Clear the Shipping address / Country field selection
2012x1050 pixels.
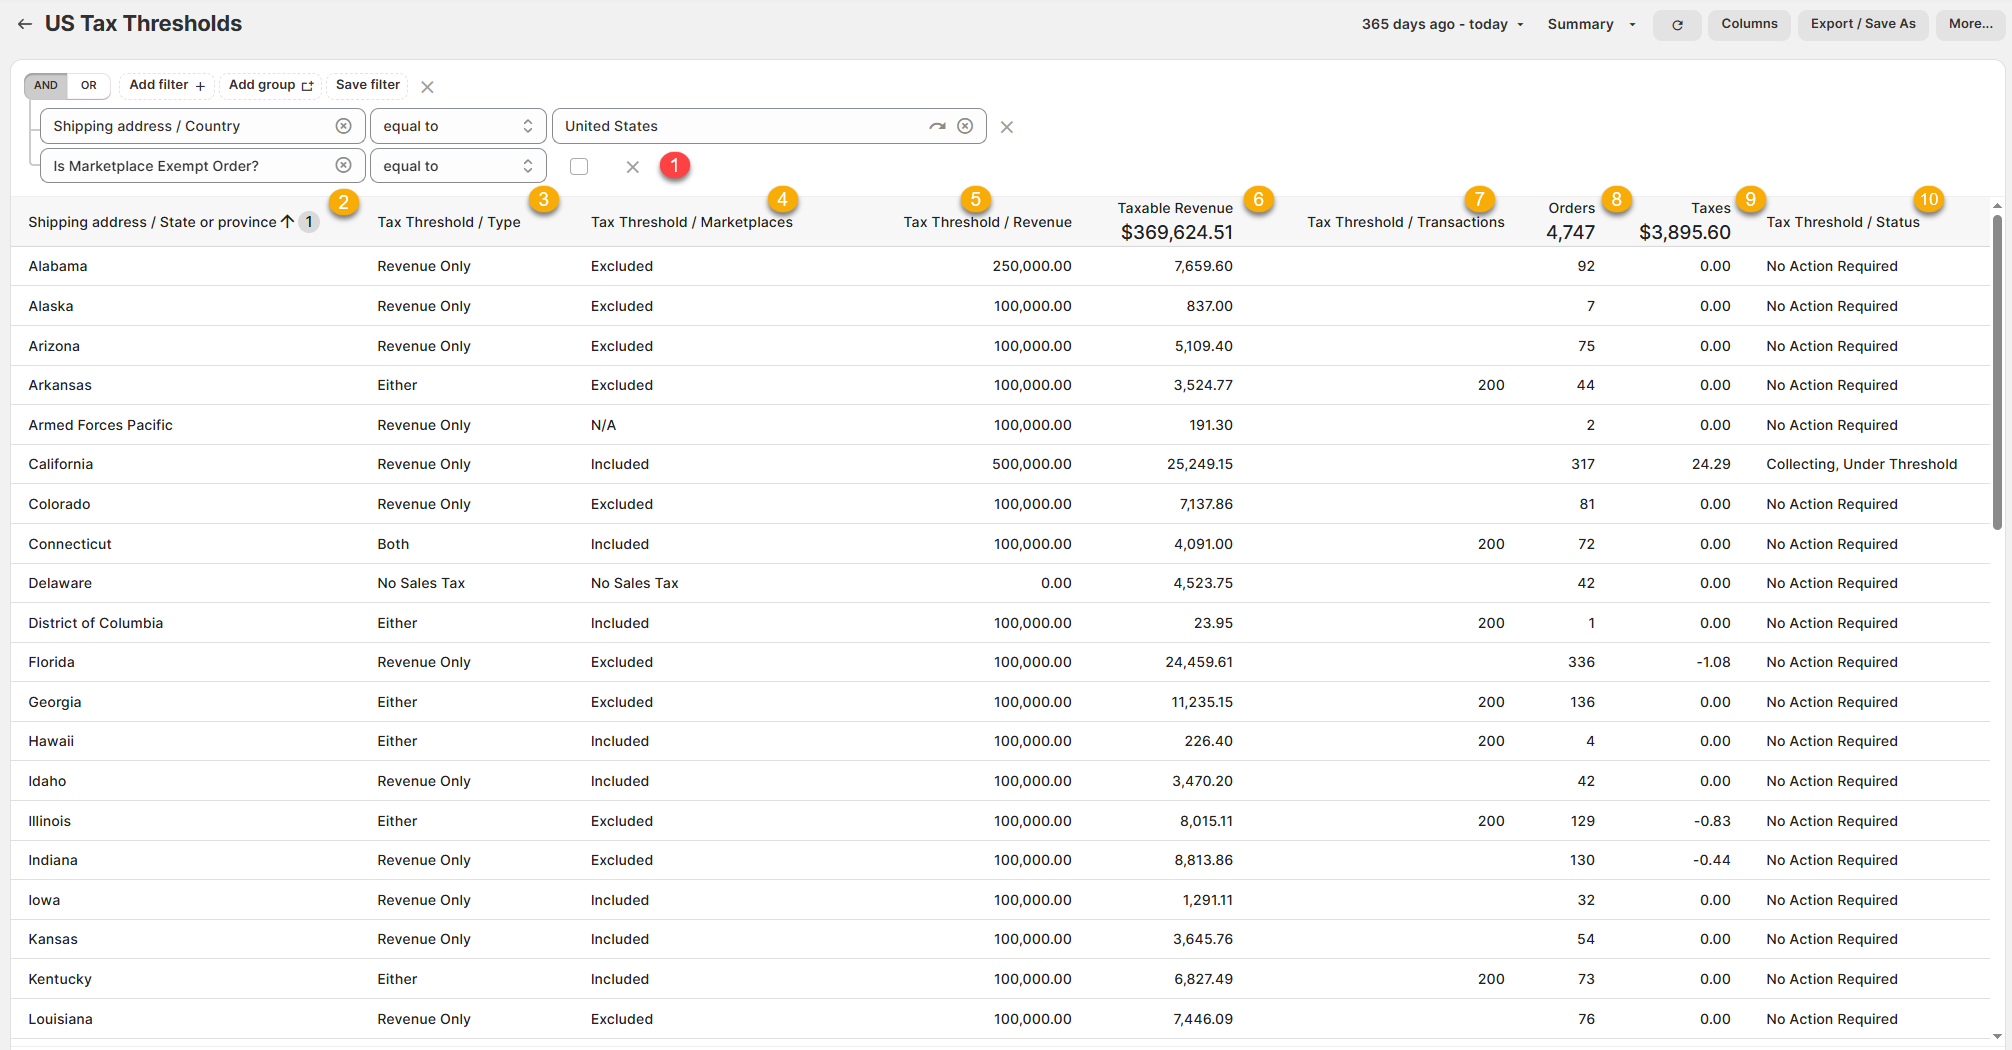click(343, 126)
